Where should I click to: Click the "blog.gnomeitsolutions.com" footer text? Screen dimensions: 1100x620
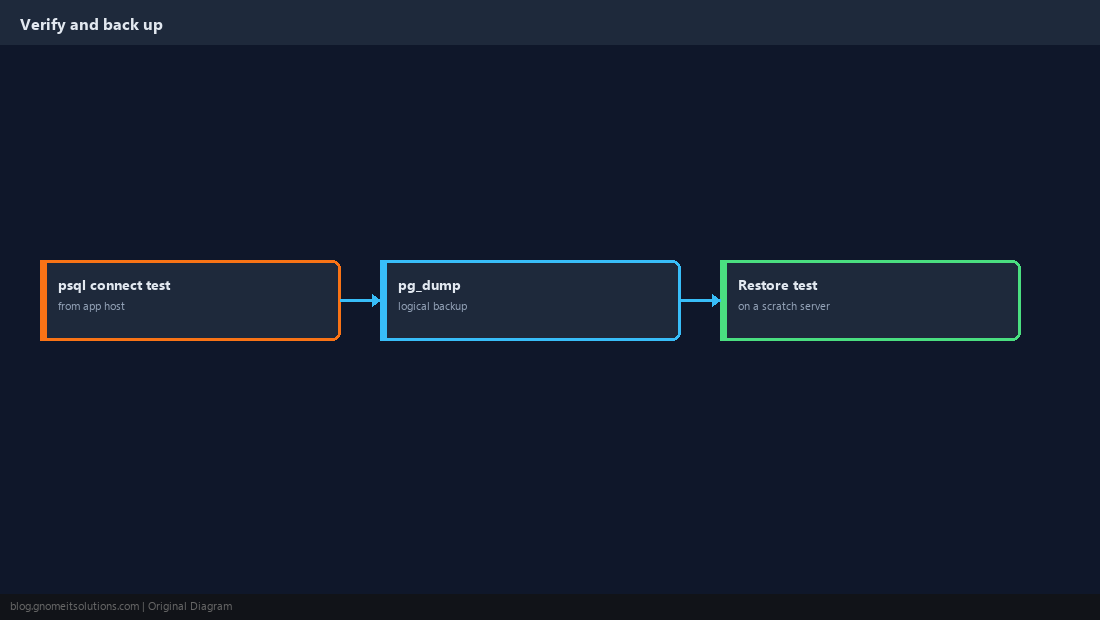tap(74, 607)
